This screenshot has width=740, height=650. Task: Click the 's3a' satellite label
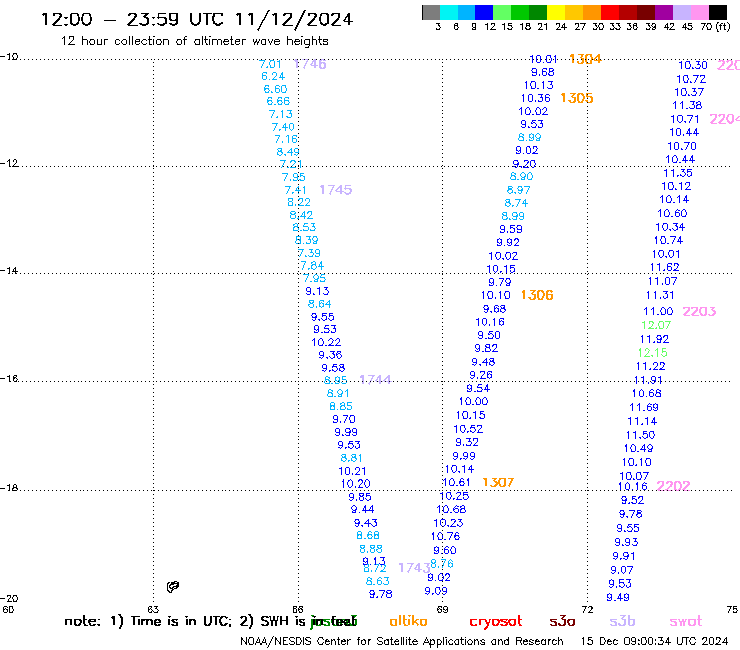(x=562, y=622)
